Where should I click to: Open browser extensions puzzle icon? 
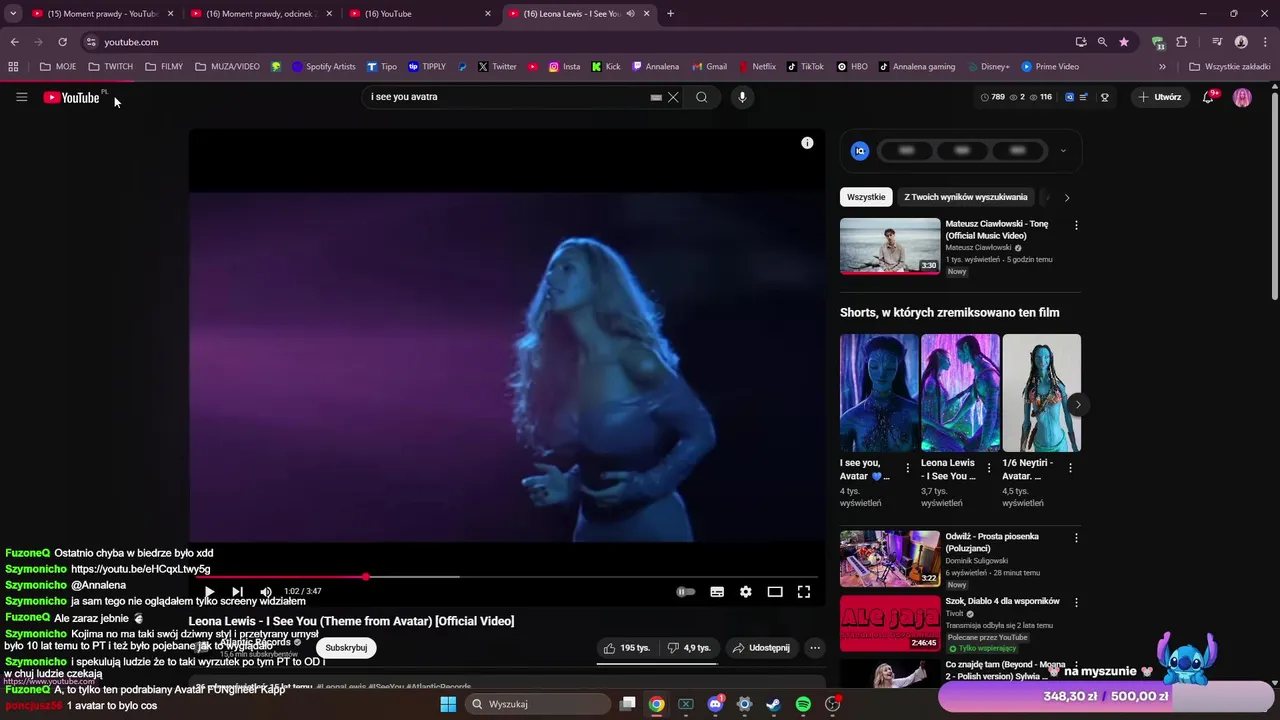[1182, 42]
